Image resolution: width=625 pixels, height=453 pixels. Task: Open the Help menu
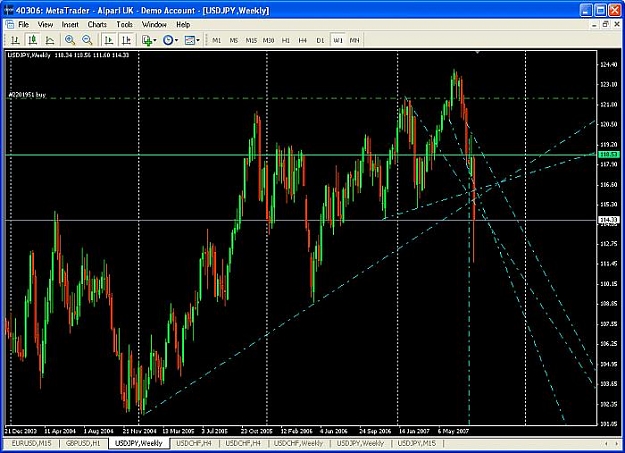click(x=183, y=25)
